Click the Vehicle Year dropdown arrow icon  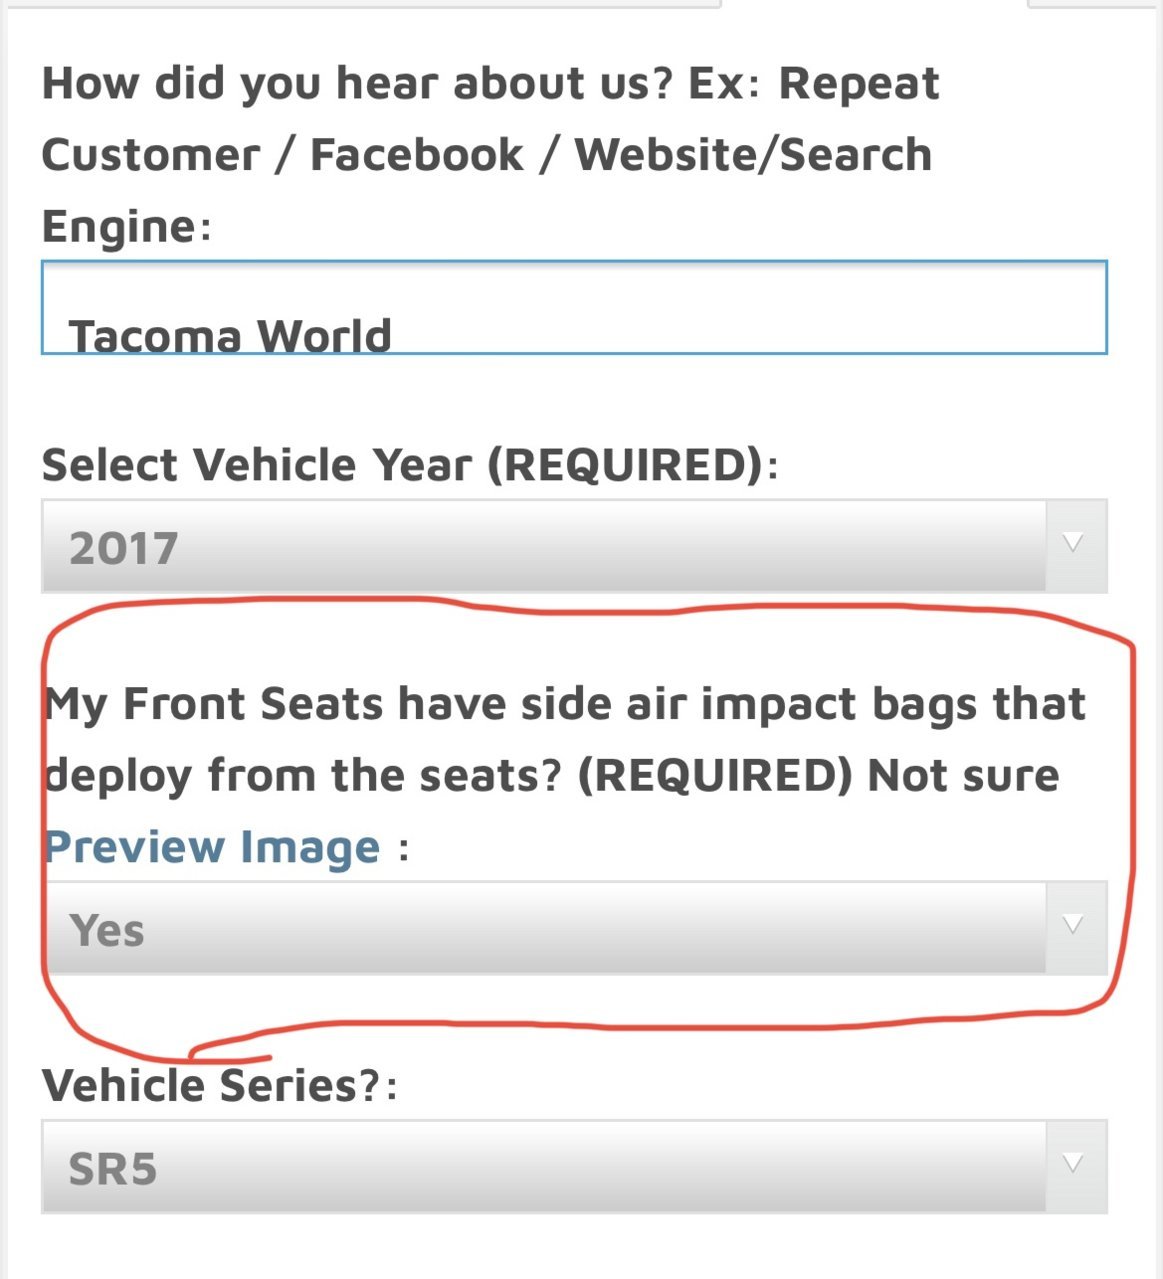pyautogui.click(x=1074, y=545)
